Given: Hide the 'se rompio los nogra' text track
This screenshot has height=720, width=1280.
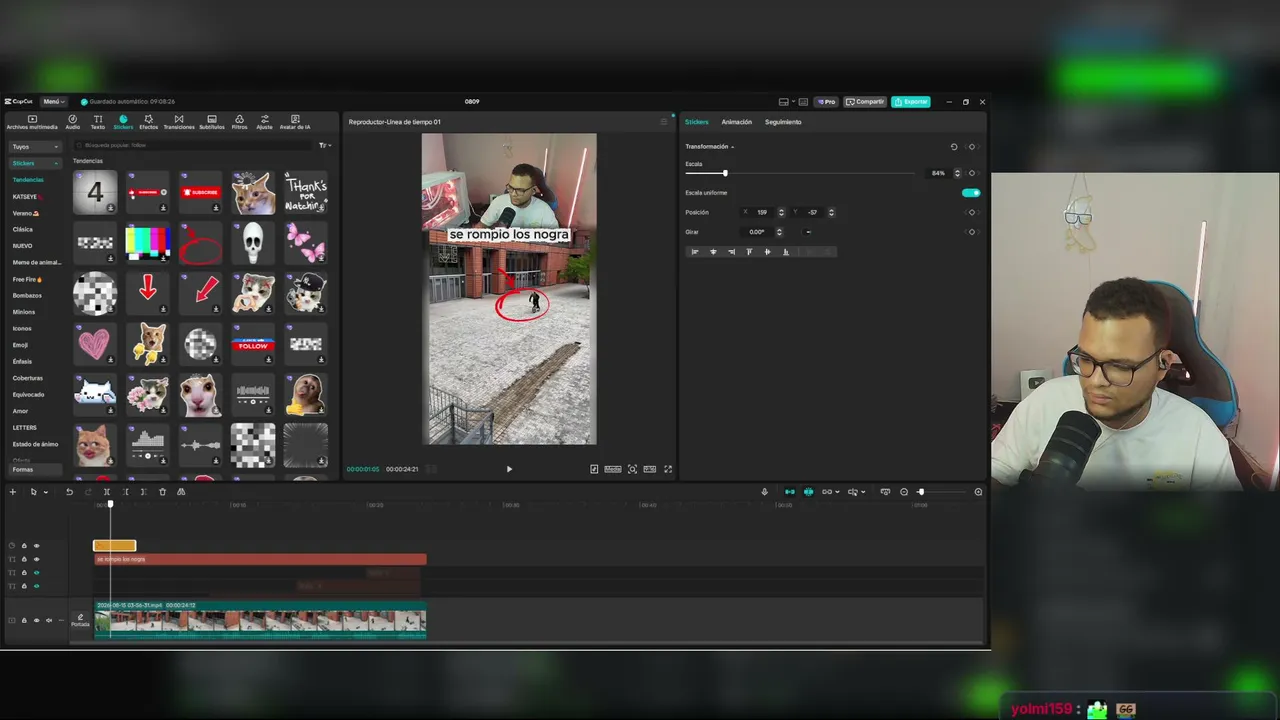Looking at the screenshot, I should (37, 559).
